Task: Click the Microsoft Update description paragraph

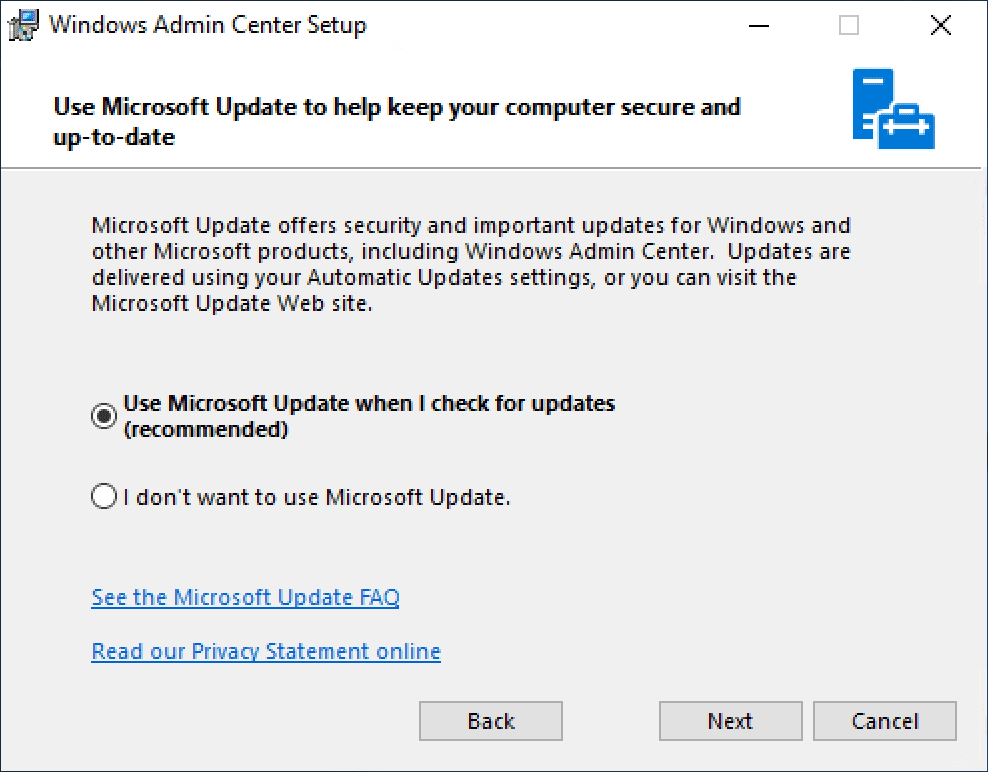Action: tap(470, 265)
